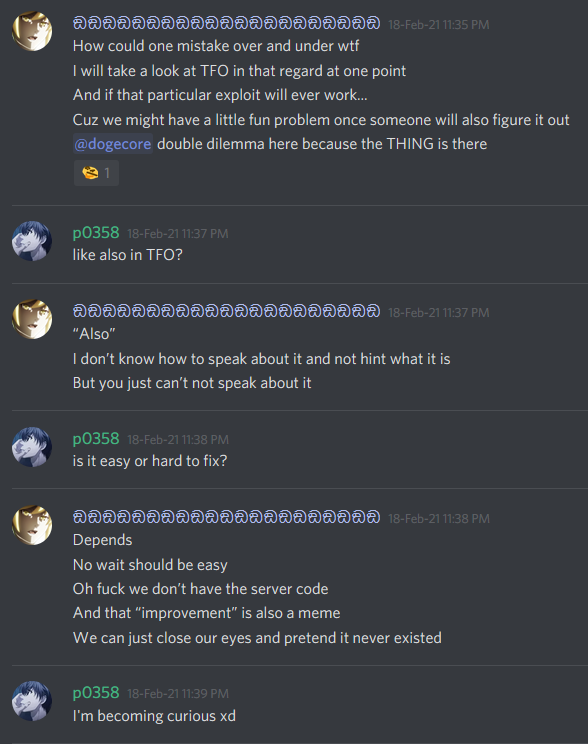
Task: Open avatar beside the 11:35 PM message
Action: [32, 31]
